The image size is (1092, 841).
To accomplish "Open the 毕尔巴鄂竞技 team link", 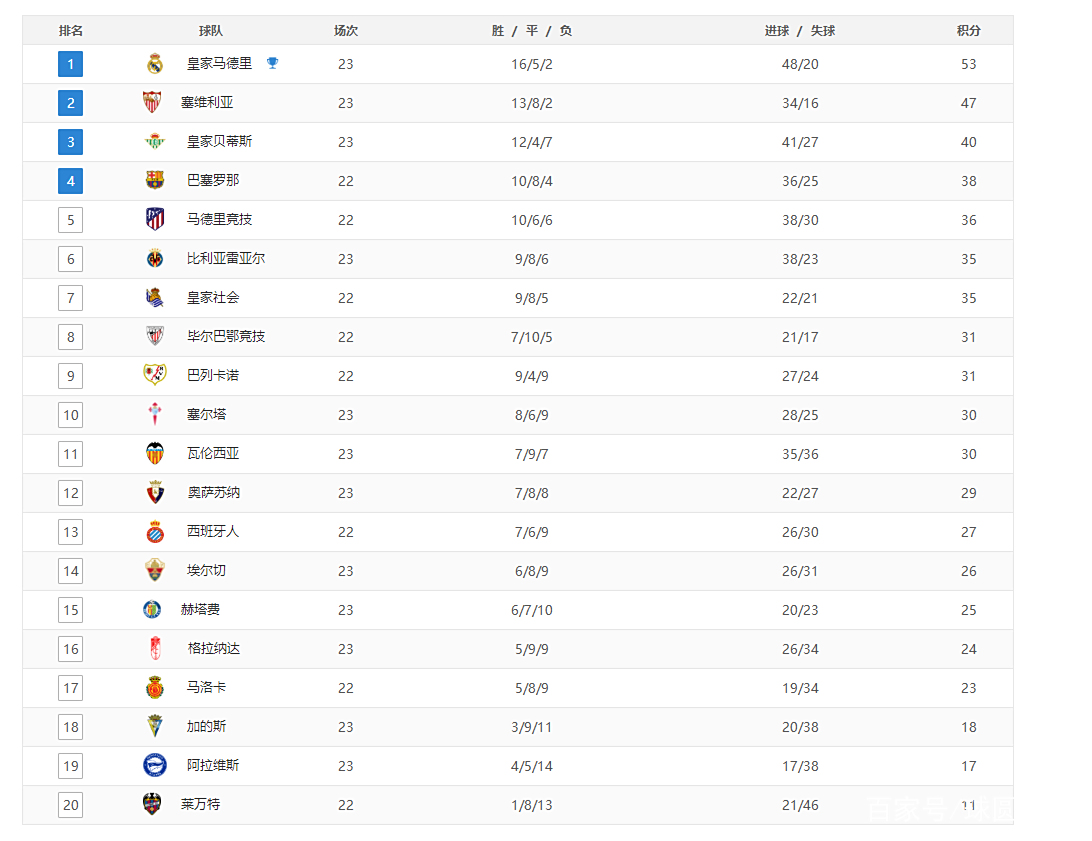I will [226, 336].
